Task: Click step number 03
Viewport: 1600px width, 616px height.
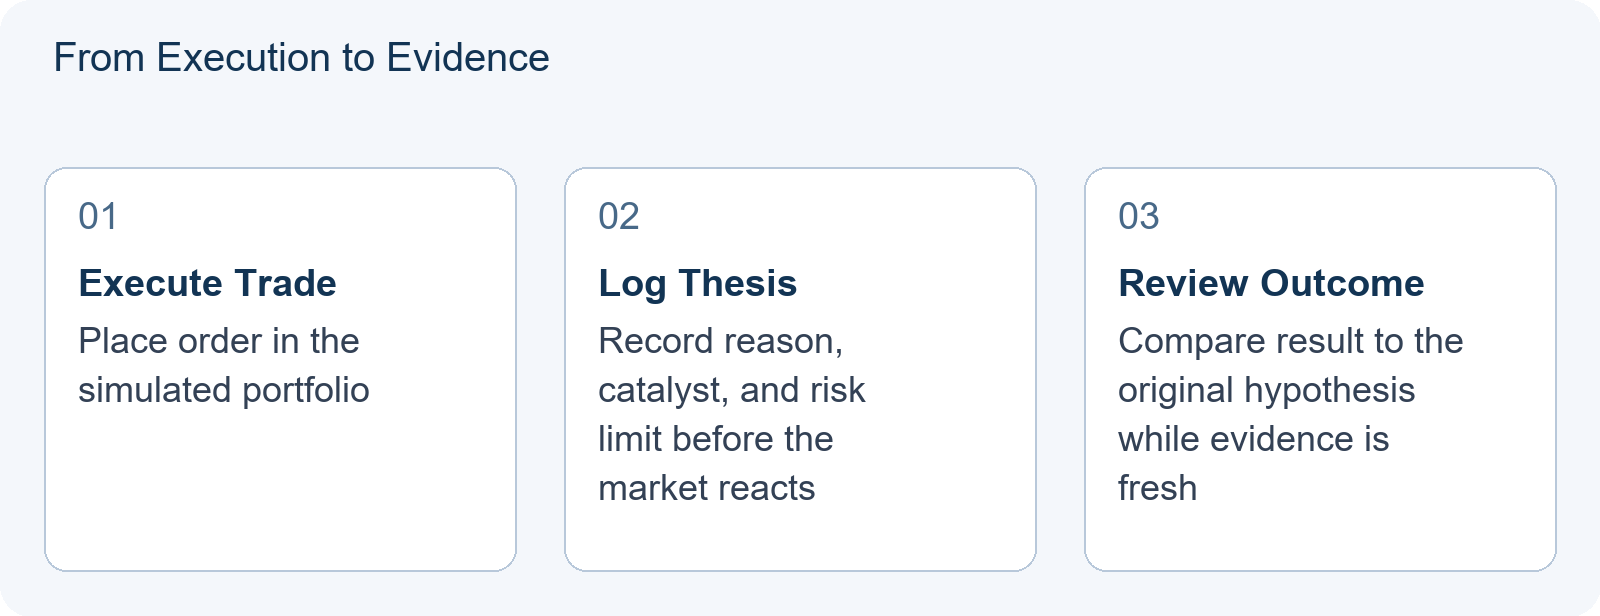Action: click(x=1139, y=216)
